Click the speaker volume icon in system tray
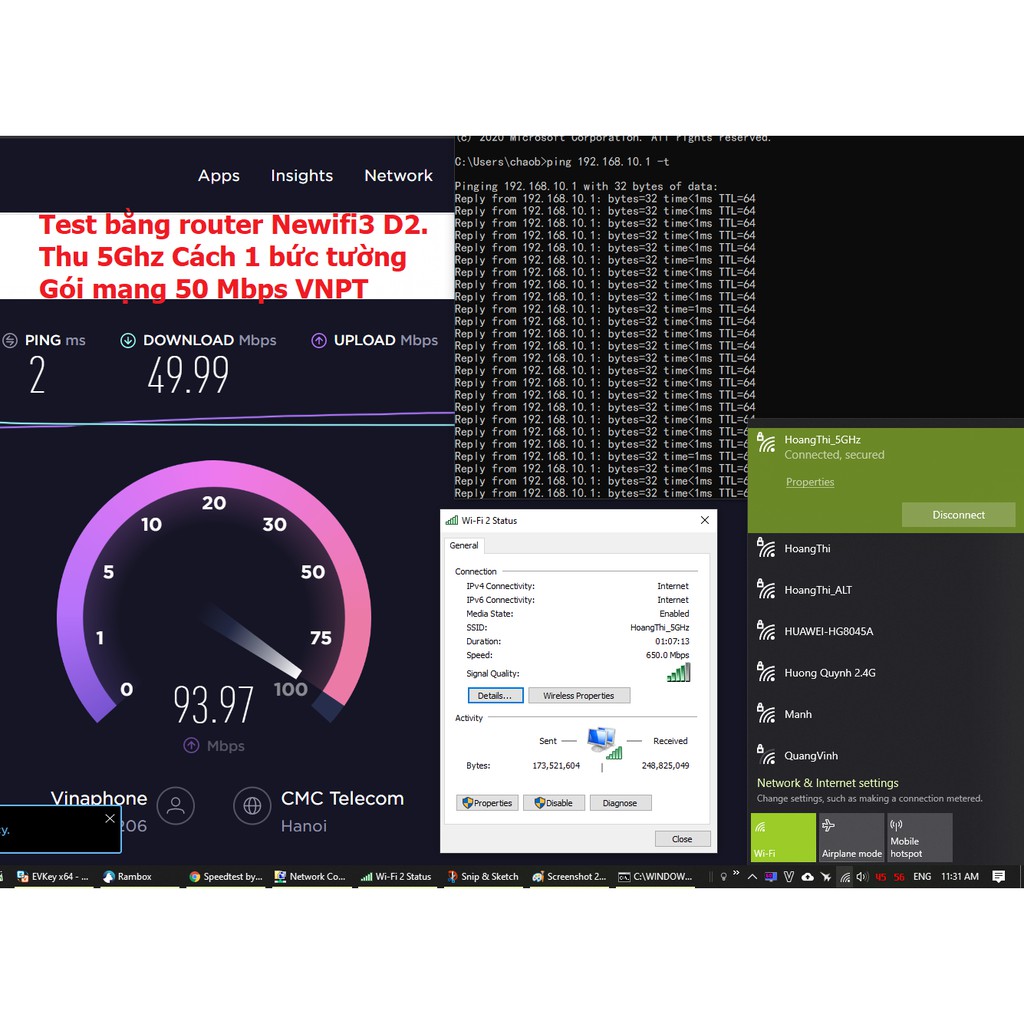 pyautogui.click(x=861, y=877)
